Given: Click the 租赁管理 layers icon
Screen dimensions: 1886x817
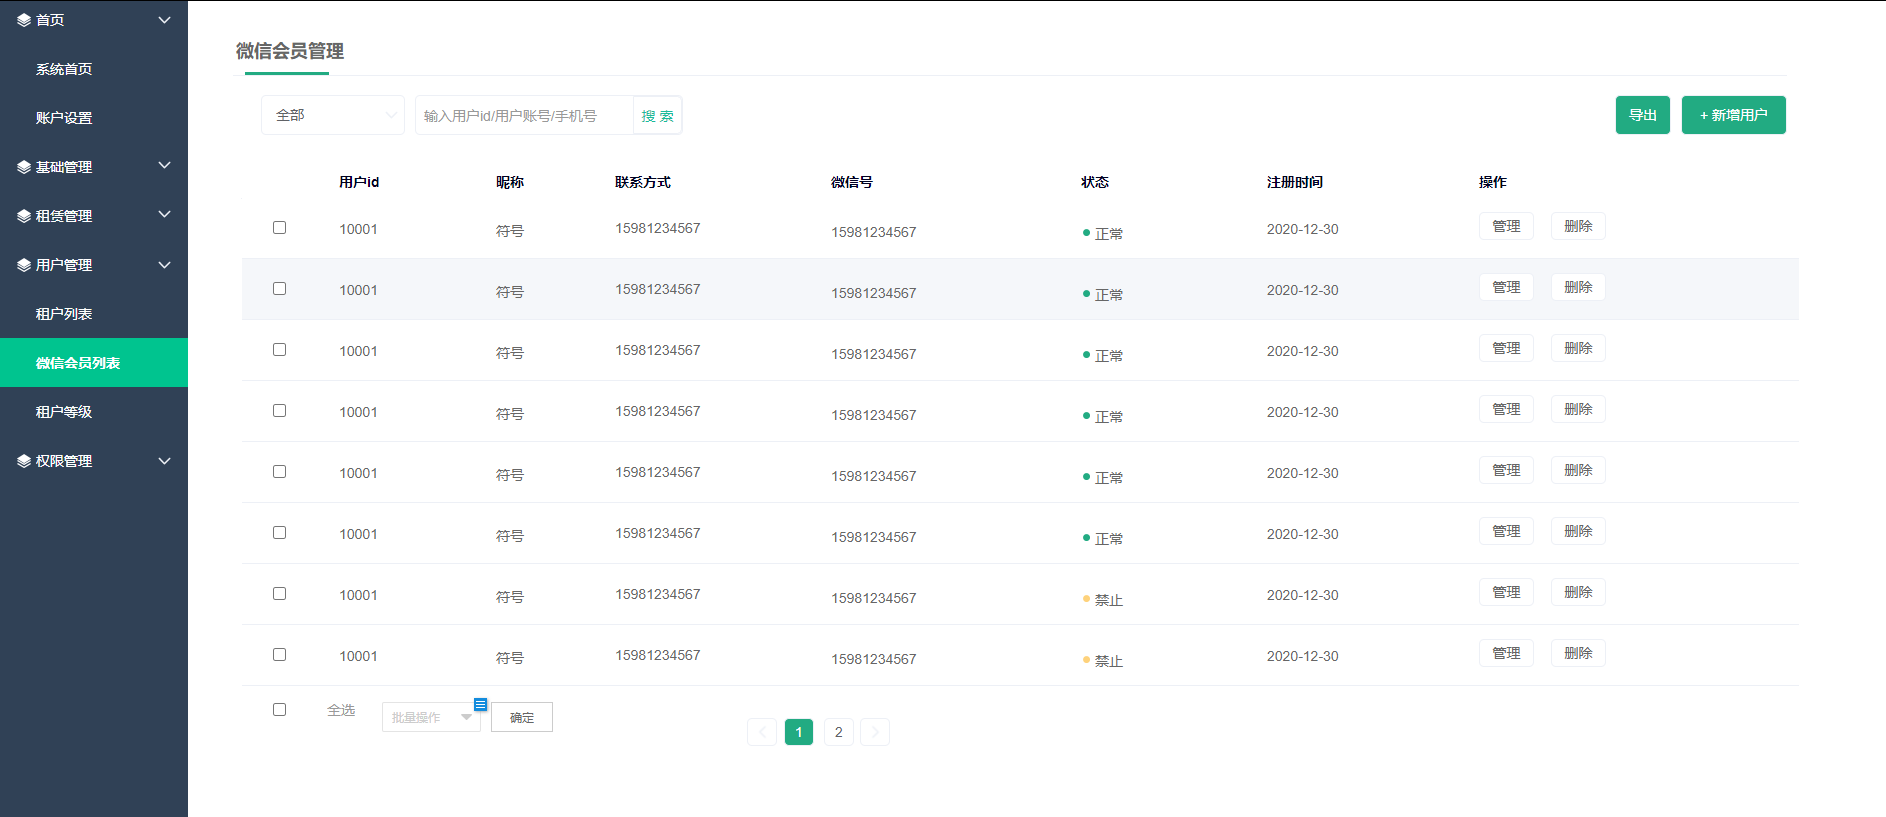Looking at the screenshot, I should click(24, 216).
